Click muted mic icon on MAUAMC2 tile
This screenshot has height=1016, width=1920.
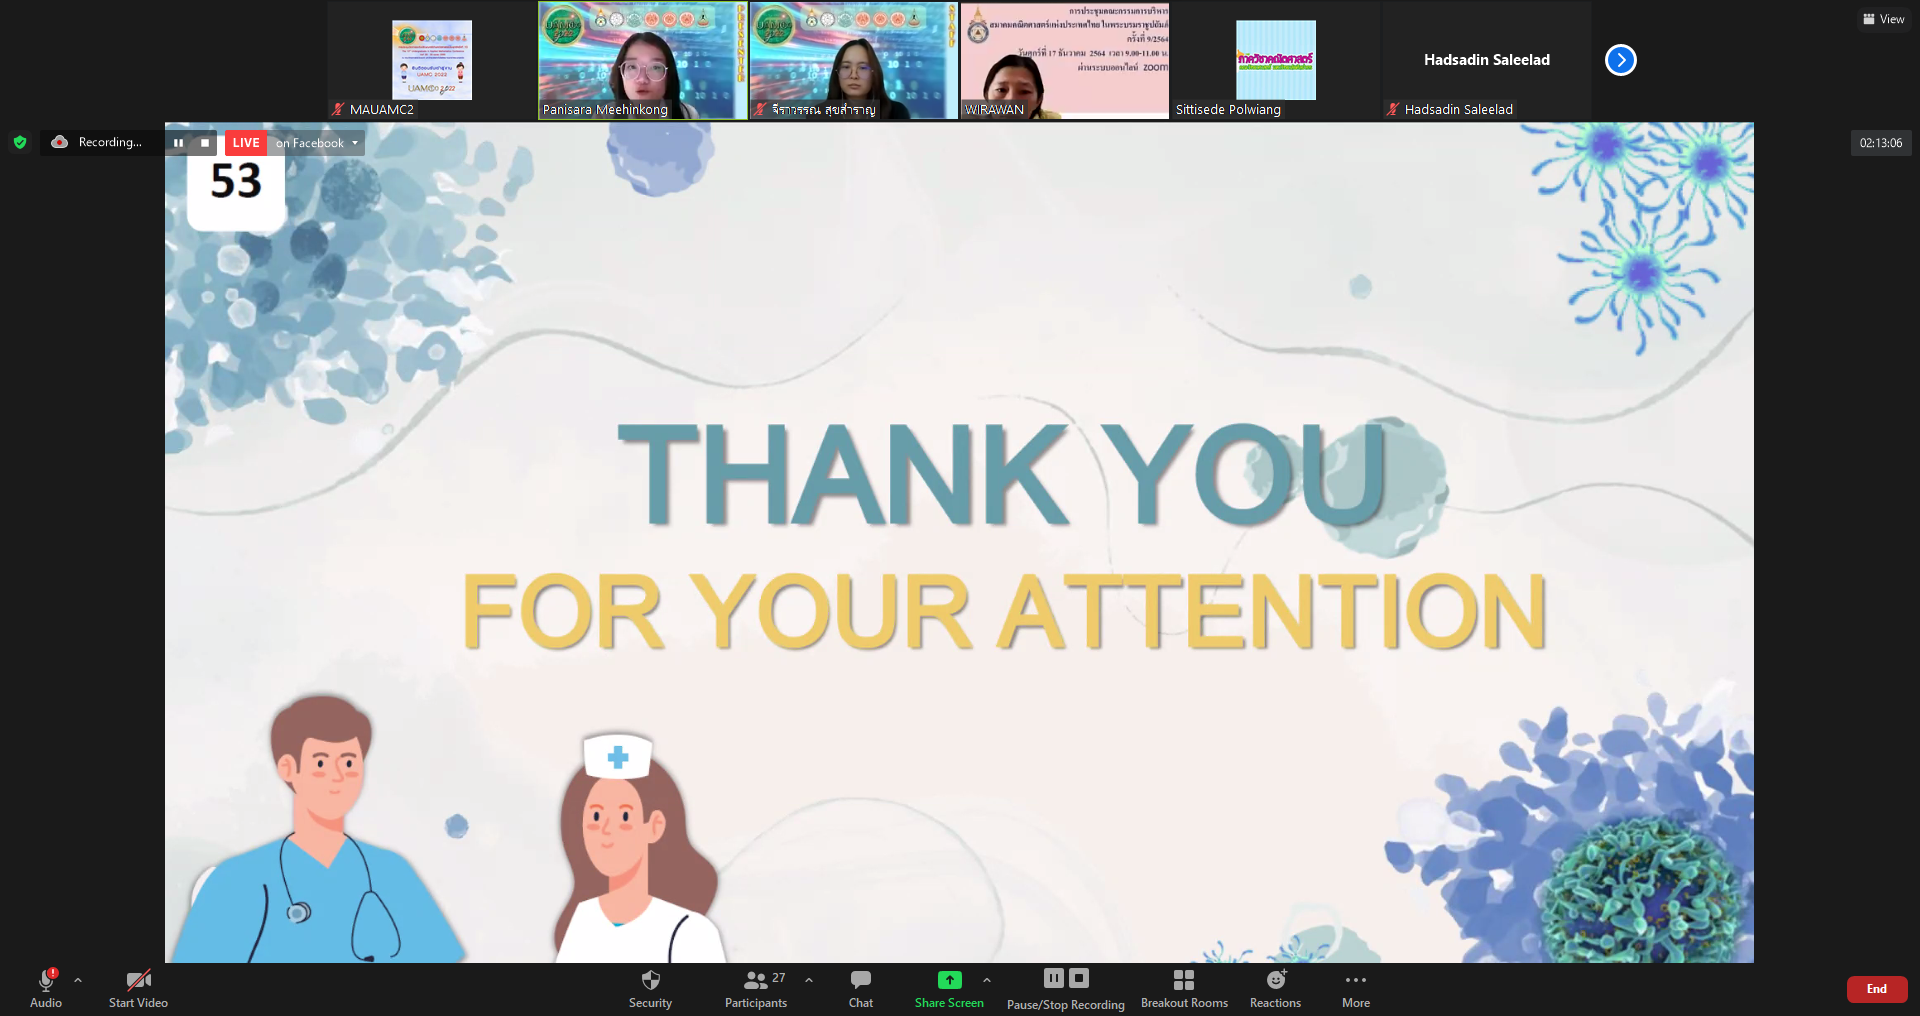click(338, 109)
